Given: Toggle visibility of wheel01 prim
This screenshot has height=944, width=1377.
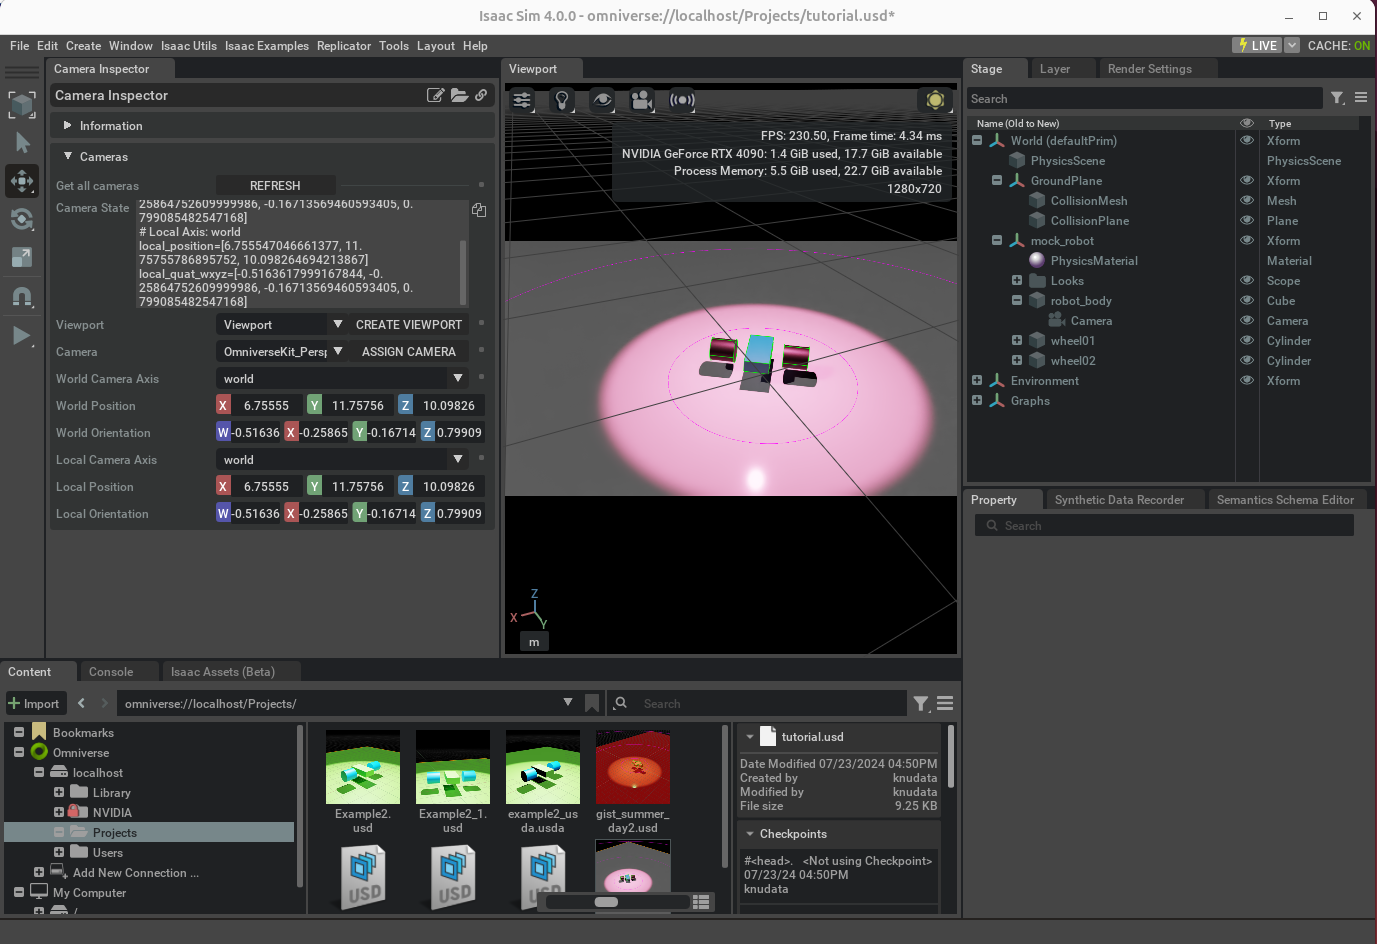Looking at the screenshot, I should point(1247,340).
